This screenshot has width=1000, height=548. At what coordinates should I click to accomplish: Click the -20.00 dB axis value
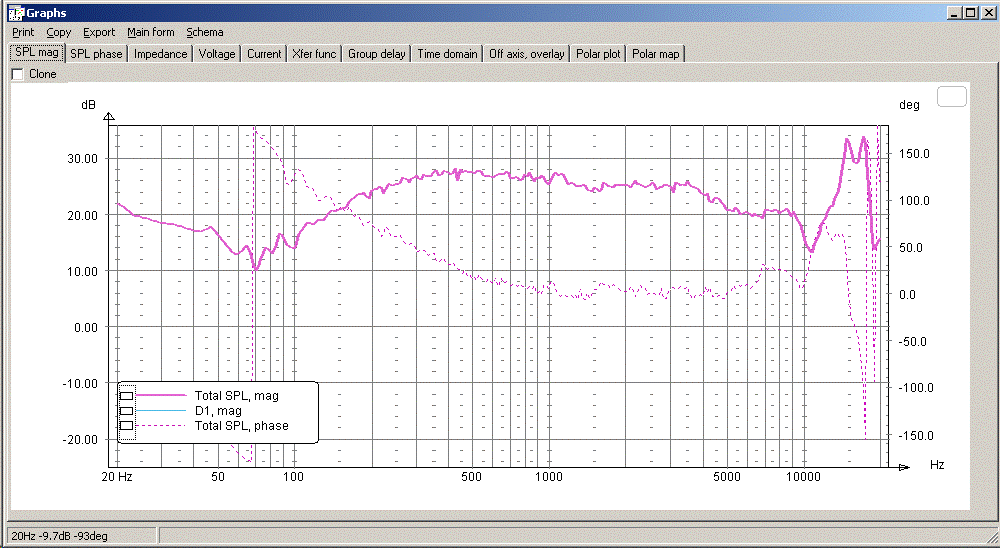(80, 440)
